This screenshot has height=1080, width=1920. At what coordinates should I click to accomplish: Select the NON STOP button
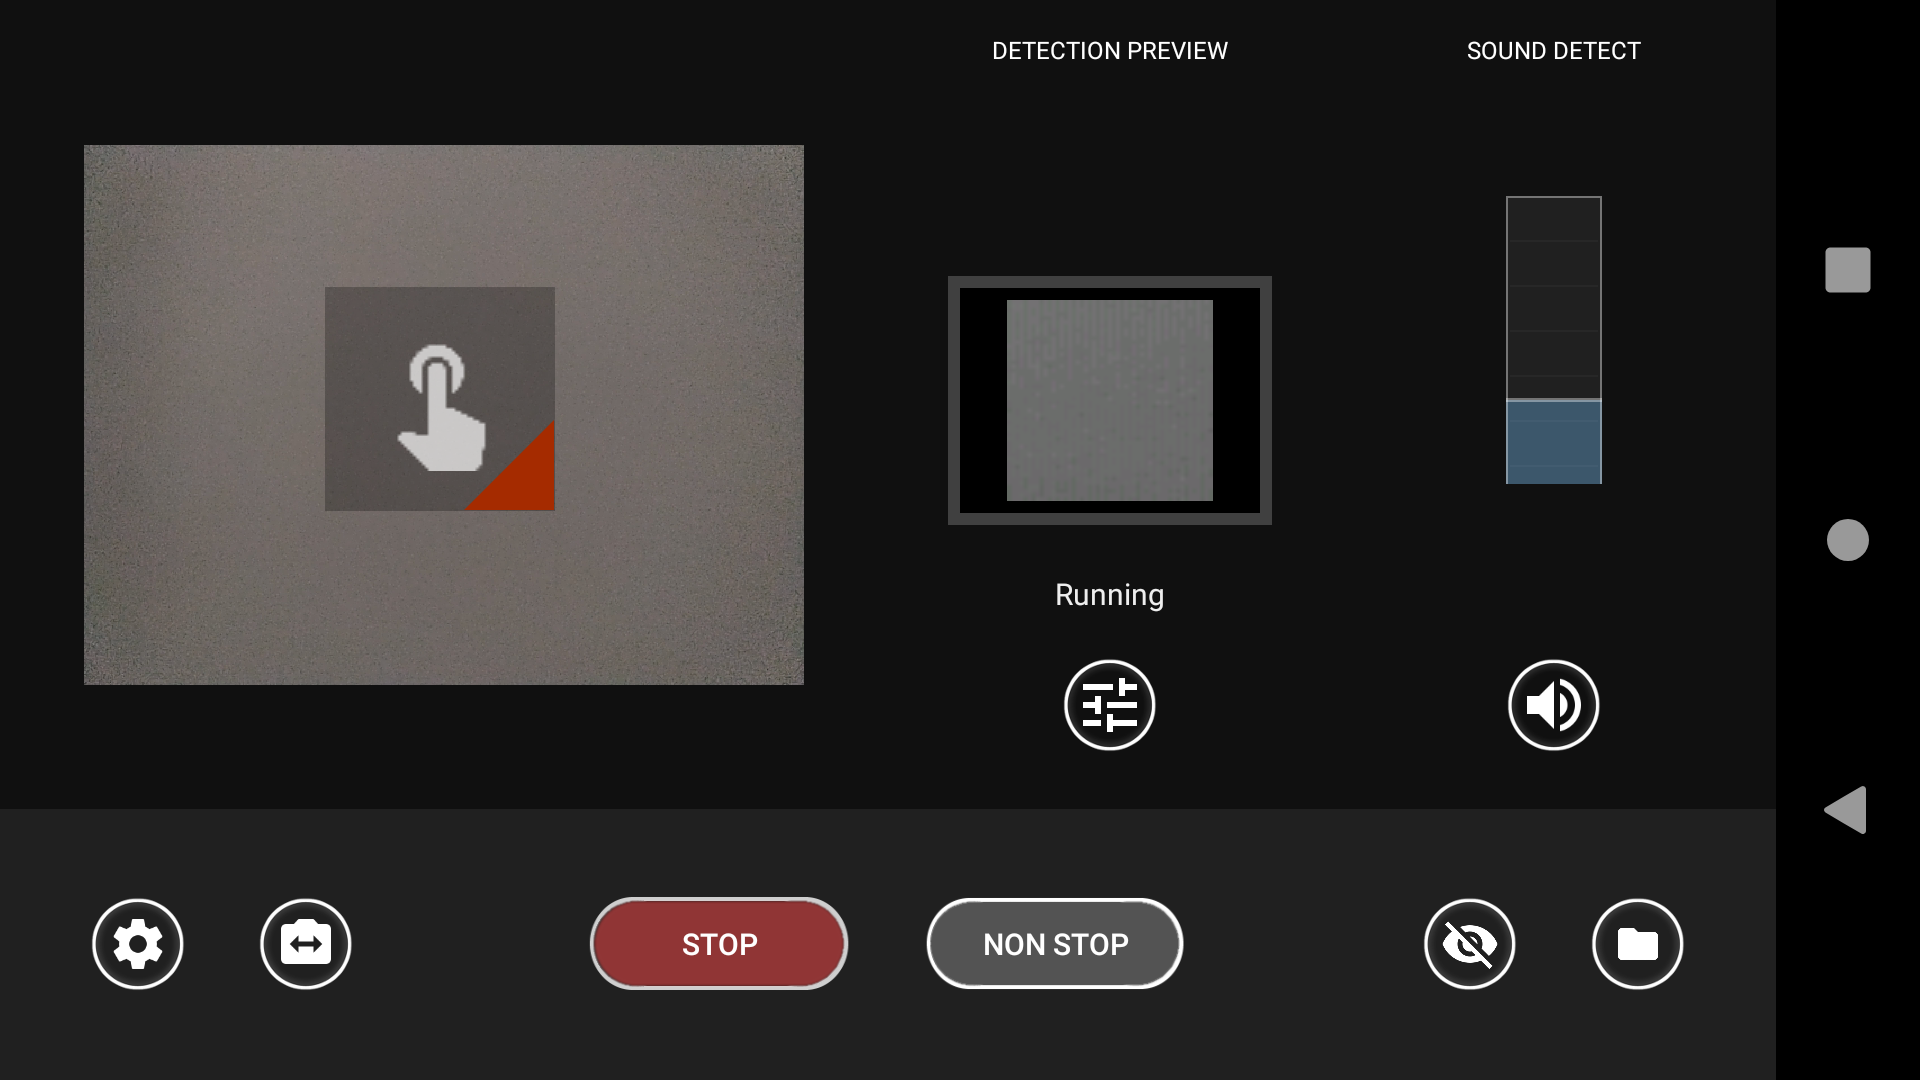click(x=1055, y=944)
